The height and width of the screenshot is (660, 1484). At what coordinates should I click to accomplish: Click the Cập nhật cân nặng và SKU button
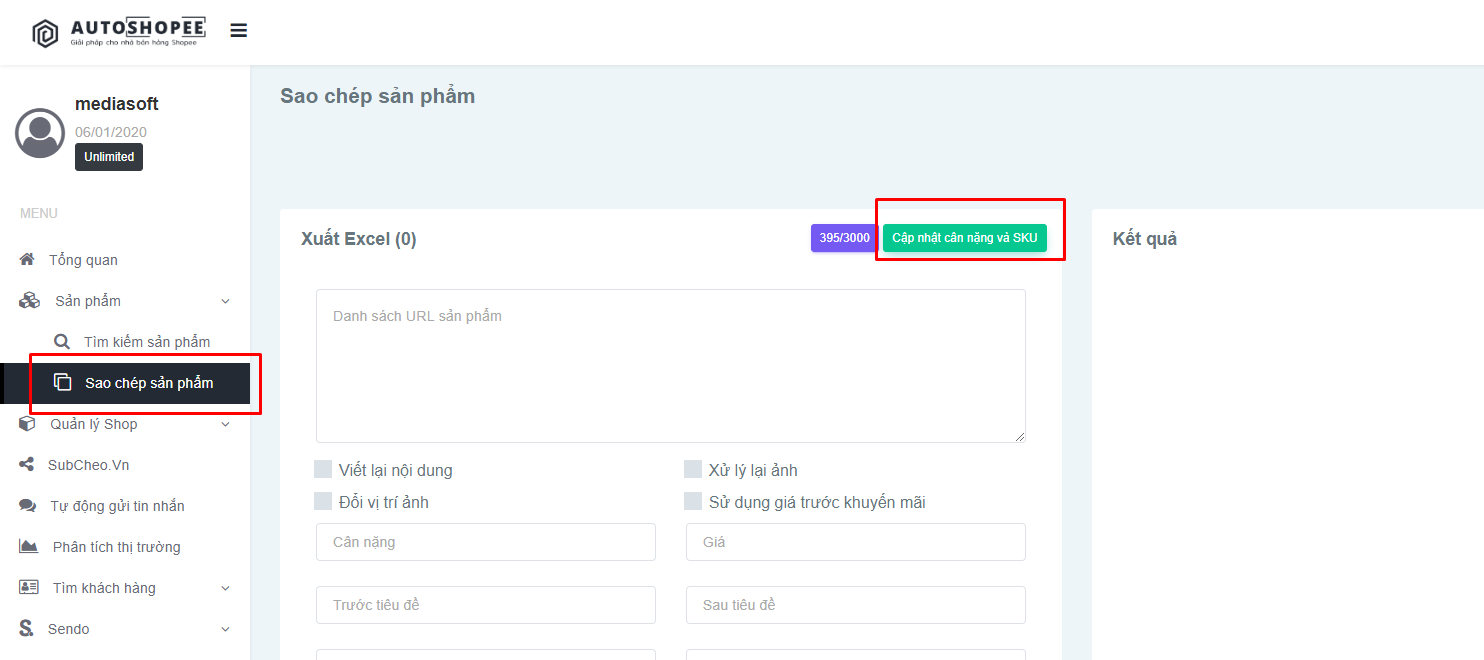tap(965, 238)
